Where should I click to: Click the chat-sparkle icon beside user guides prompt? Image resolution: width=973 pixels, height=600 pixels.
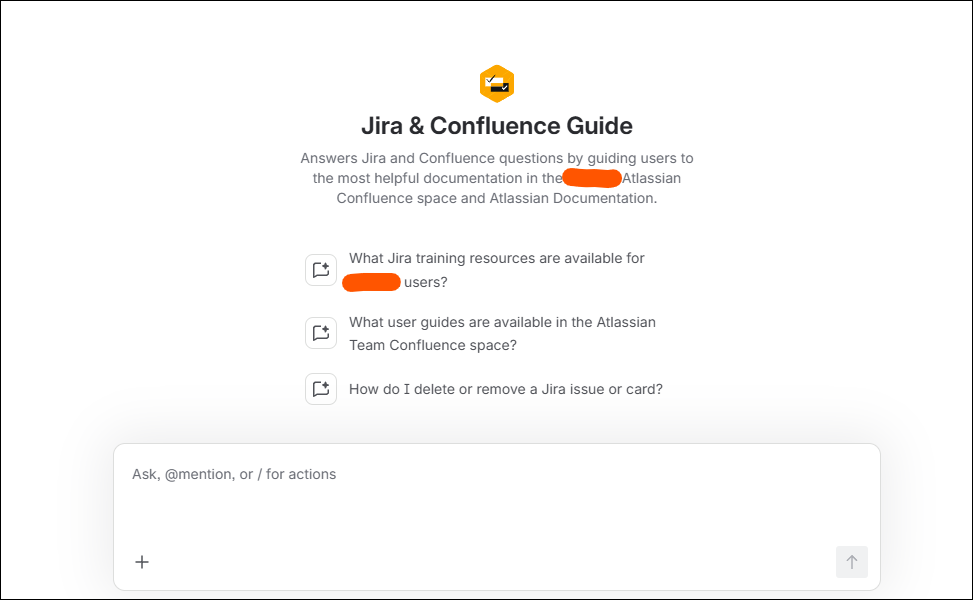click(x=321, y=333)
